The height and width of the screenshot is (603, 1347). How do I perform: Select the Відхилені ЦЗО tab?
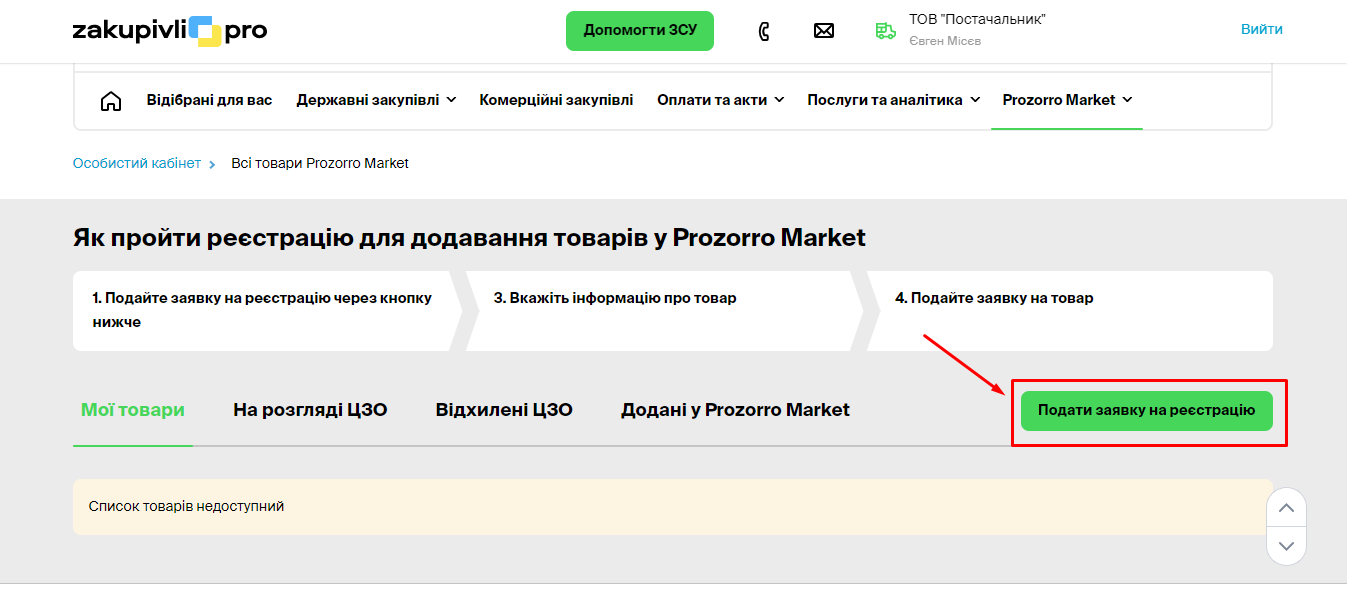pyautogui.click(x=504, y=409)
